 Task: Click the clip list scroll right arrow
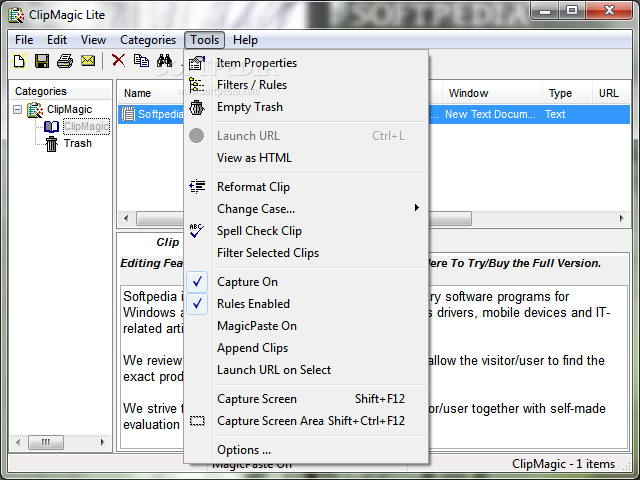[x=621, y=218]
